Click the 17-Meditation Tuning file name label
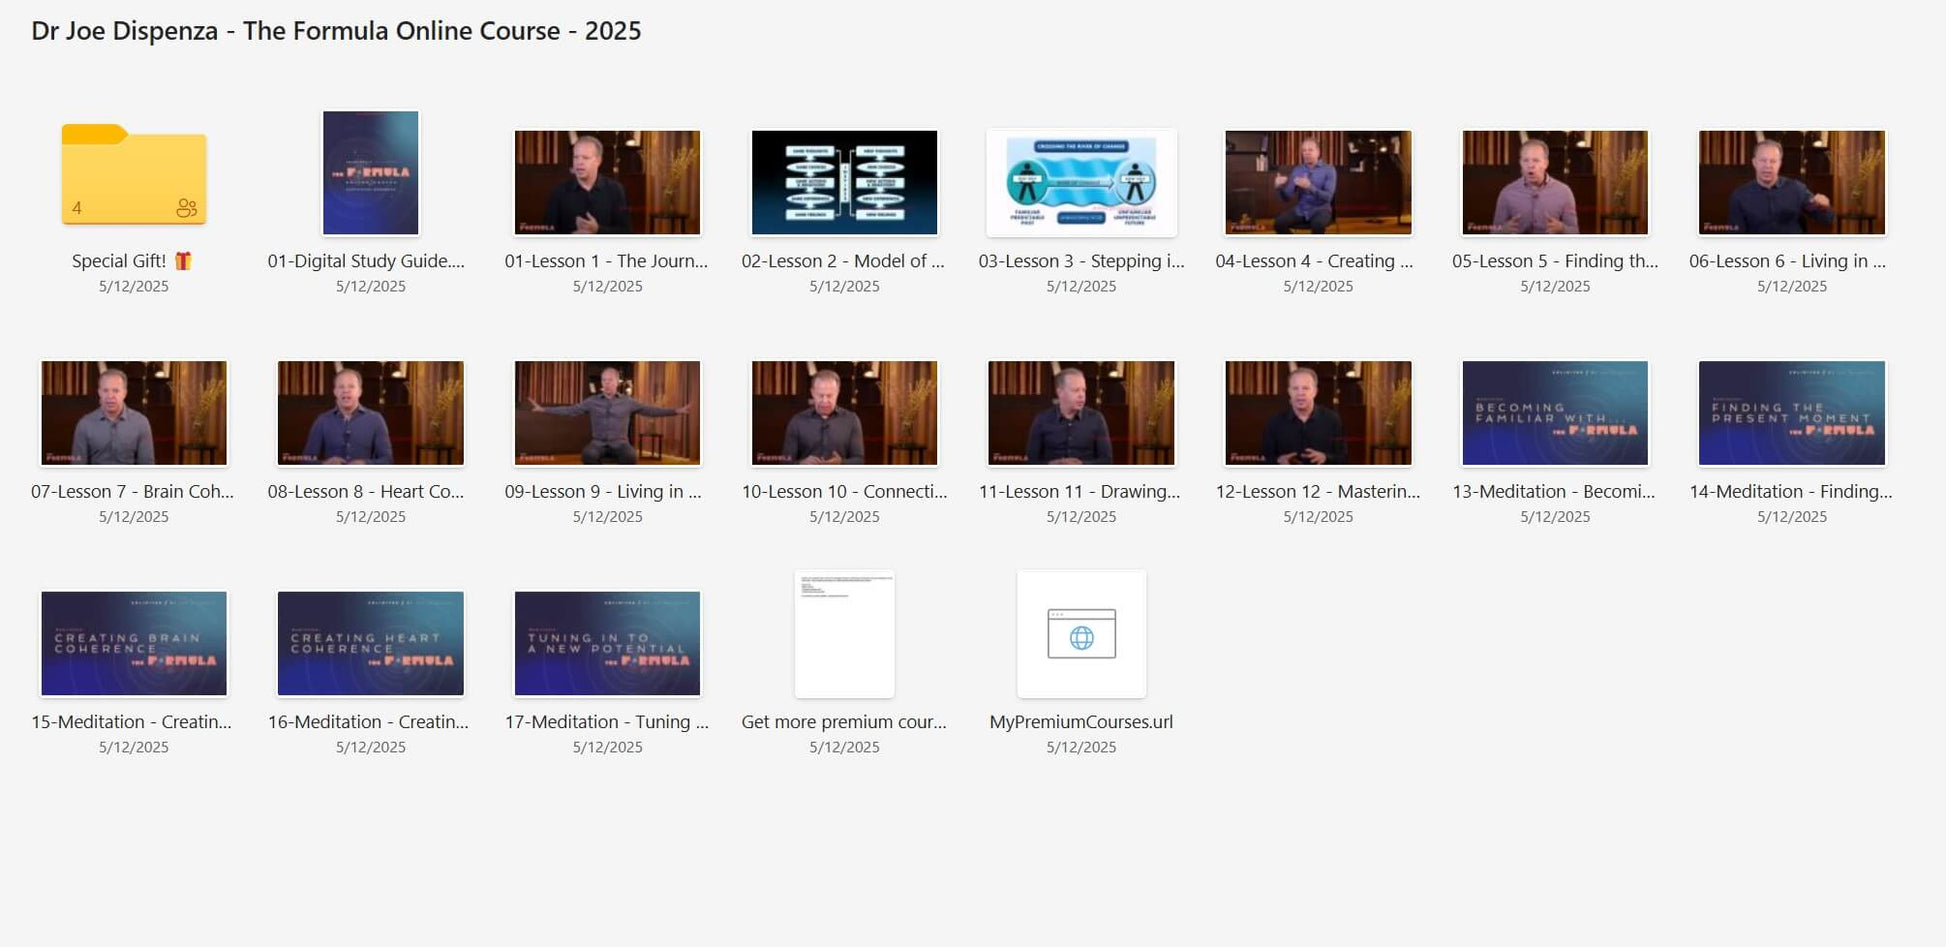 click(x=607, y=722)
